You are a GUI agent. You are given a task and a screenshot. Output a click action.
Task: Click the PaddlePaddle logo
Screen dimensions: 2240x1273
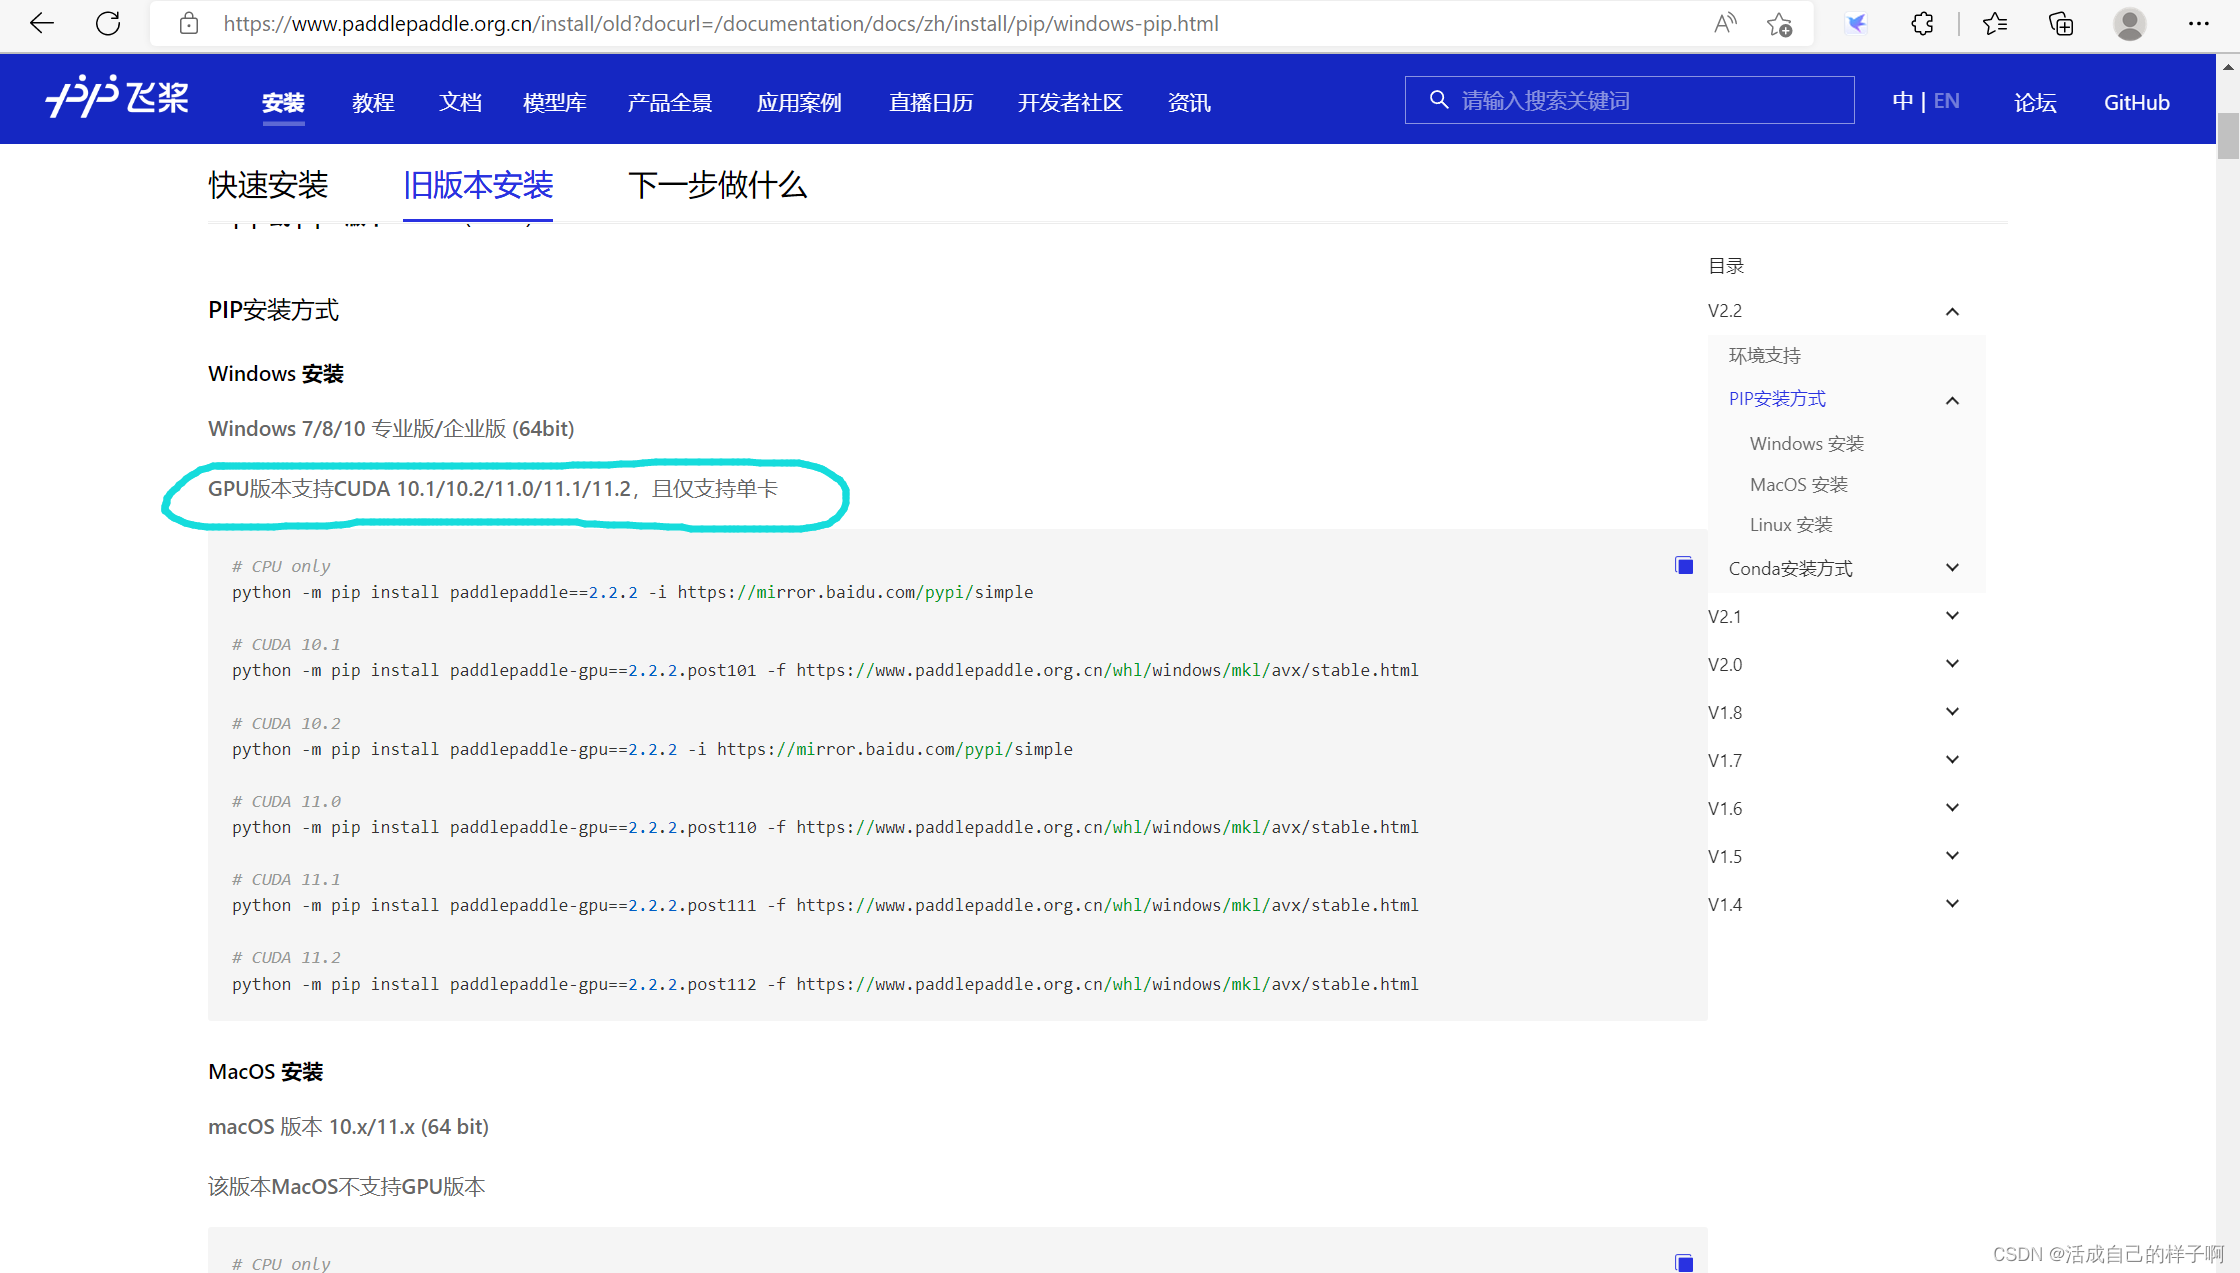tap(117, 98)
